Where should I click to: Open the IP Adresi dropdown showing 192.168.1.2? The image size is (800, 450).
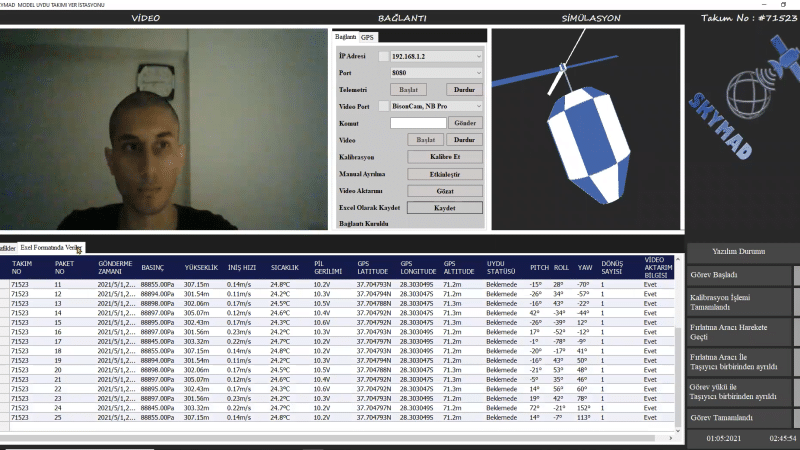436,57
